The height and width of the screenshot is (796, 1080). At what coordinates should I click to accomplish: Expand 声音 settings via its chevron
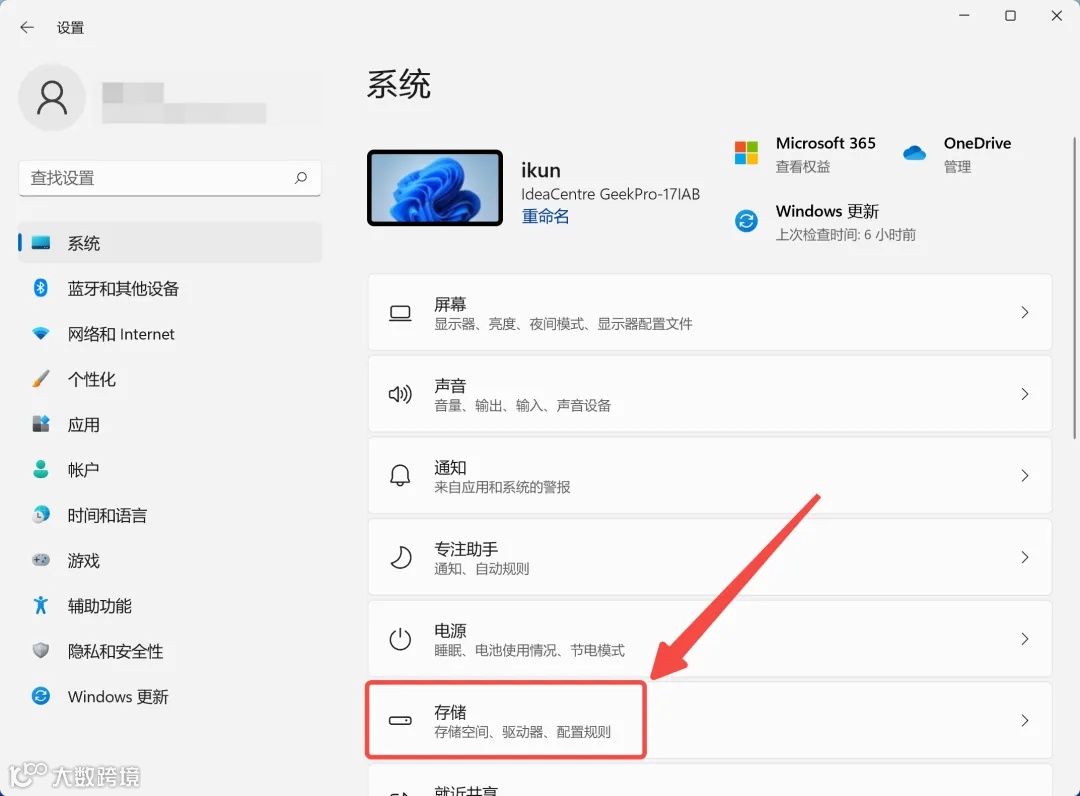click(1025, 394)
